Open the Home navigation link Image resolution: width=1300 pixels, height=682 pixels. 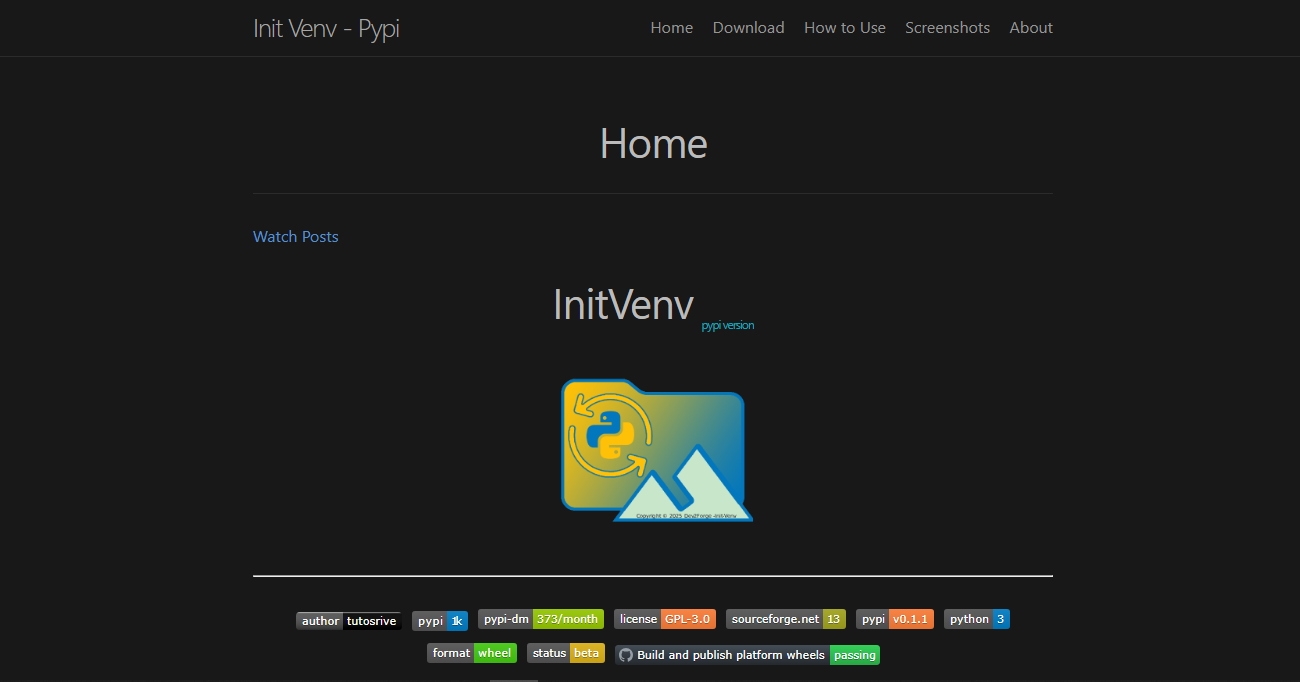[671, 28]
